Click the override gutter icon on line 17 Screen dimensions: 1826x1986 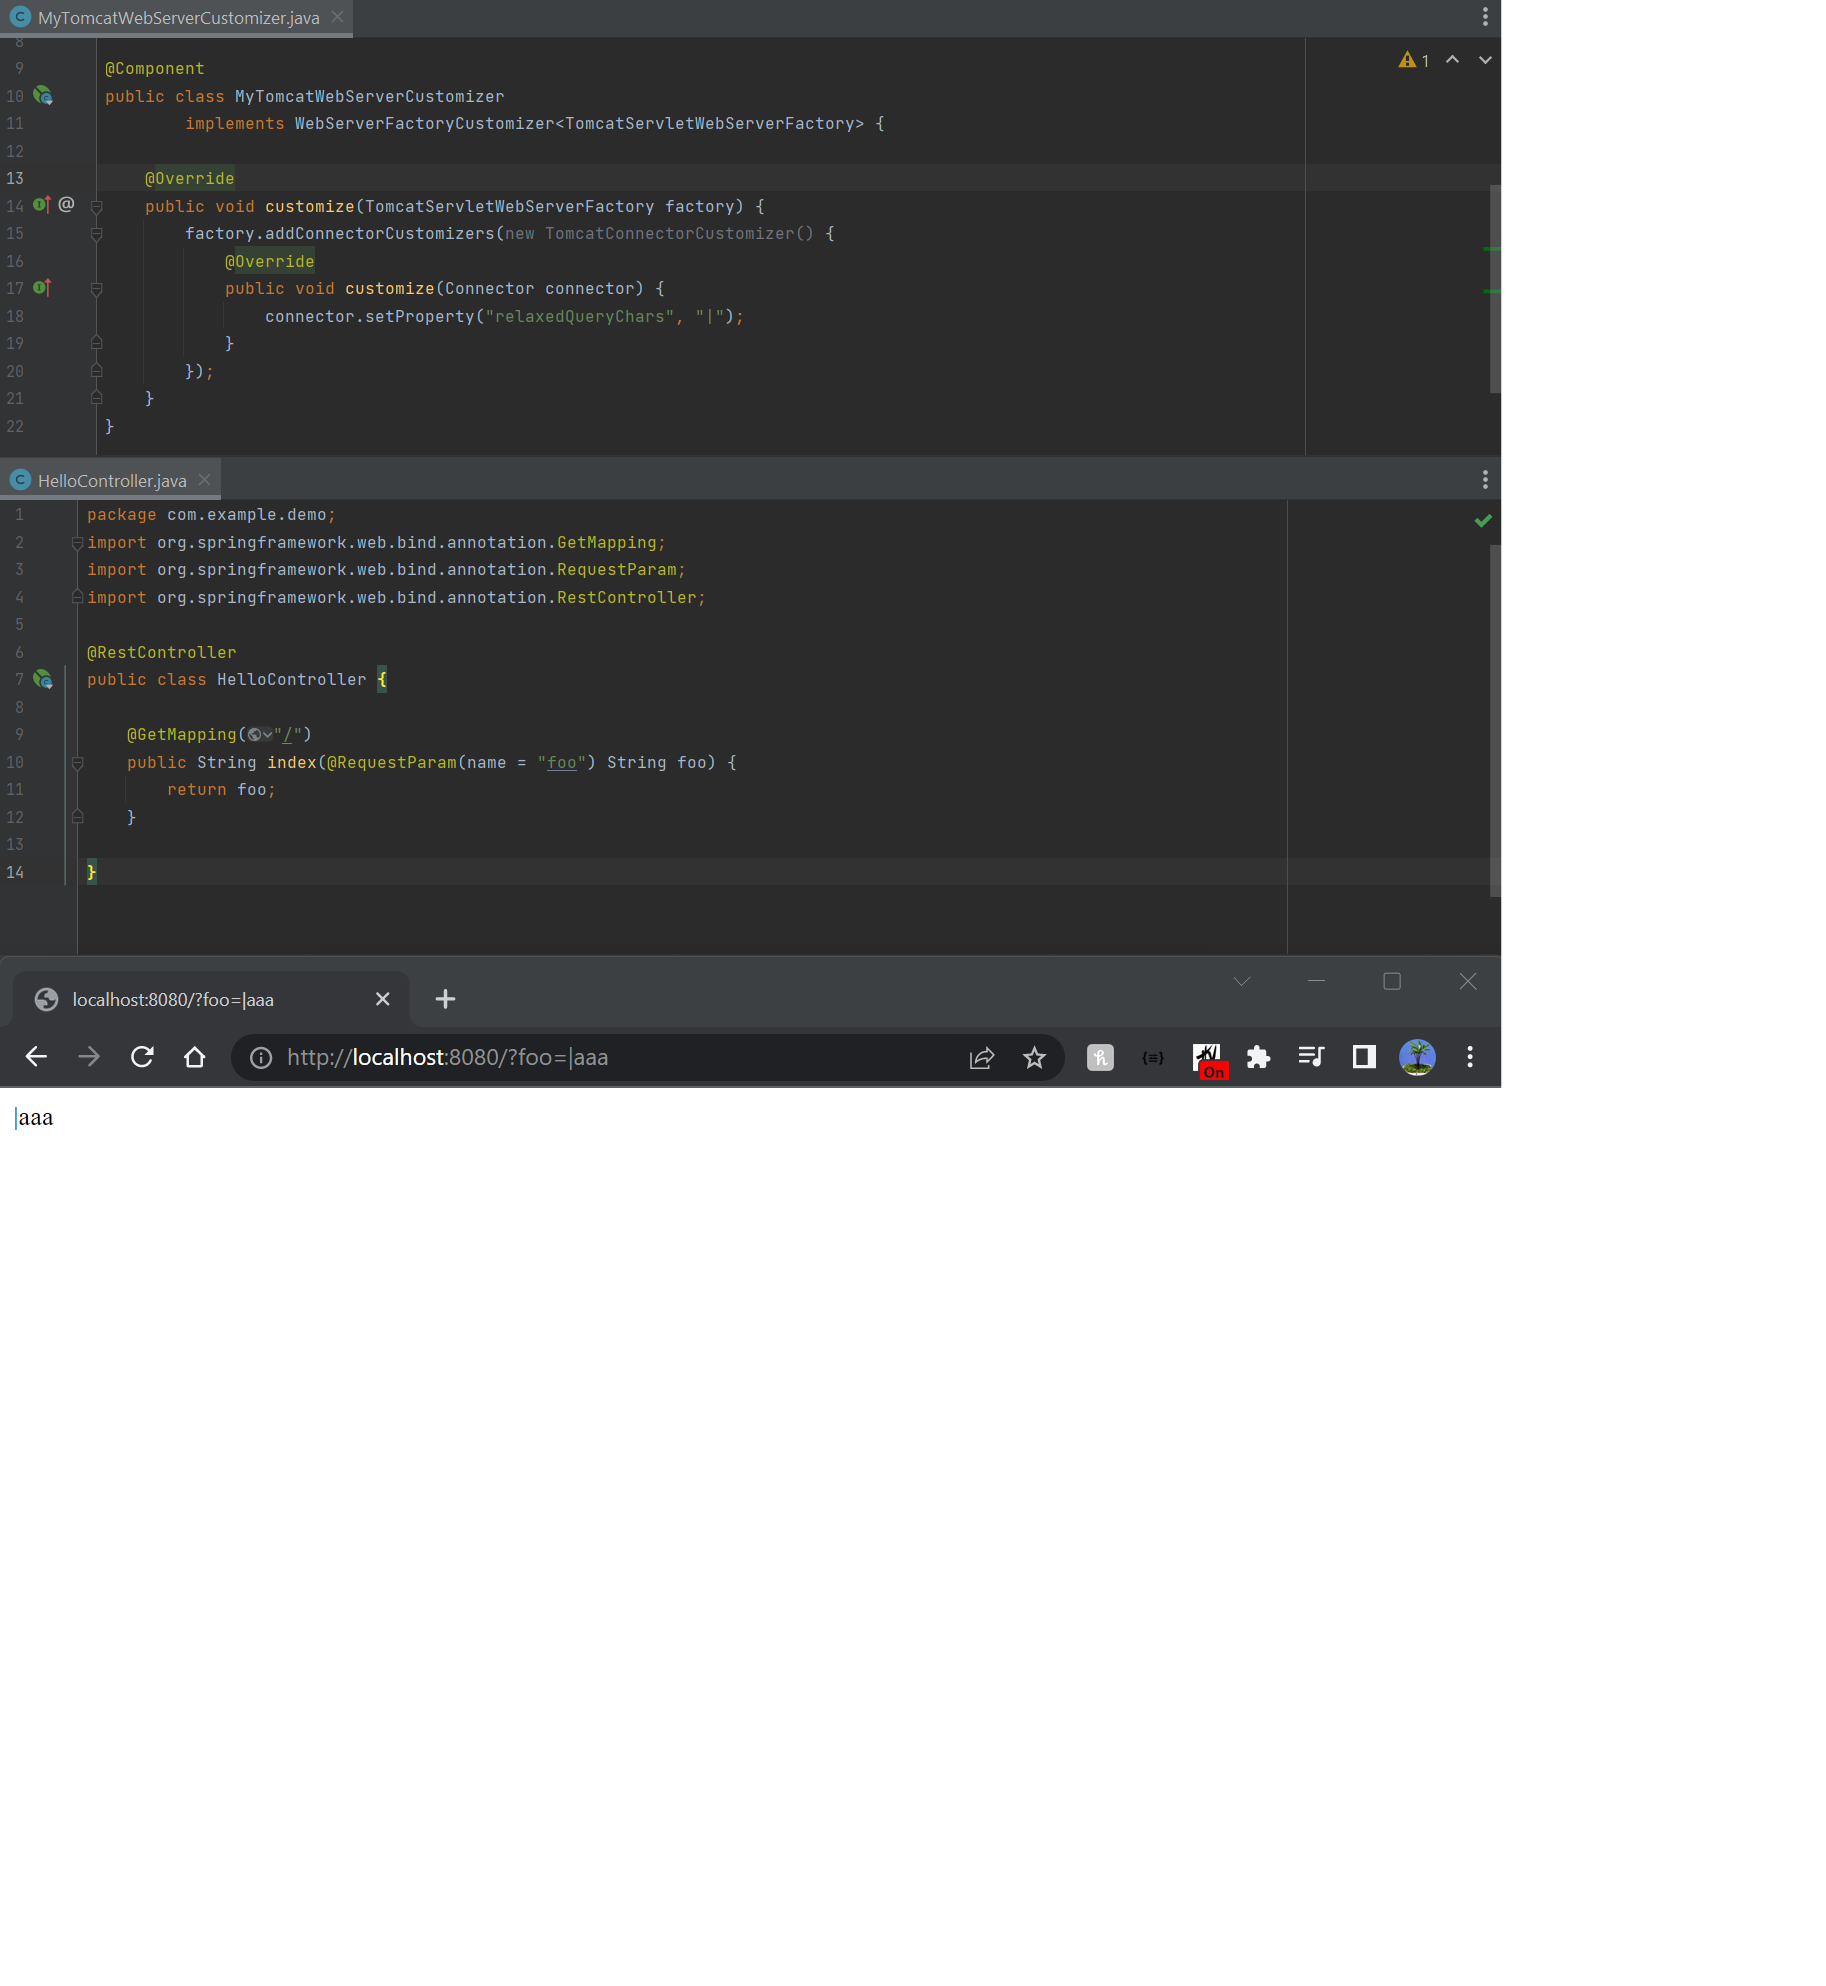coord(42,288)
